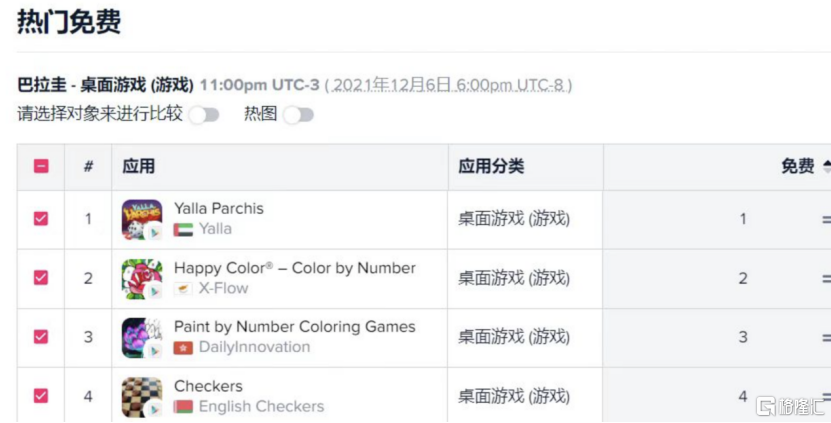Turn on the 热图 heatmap toggle
Screen dimensions: 831x423
(x=298, y=115)
